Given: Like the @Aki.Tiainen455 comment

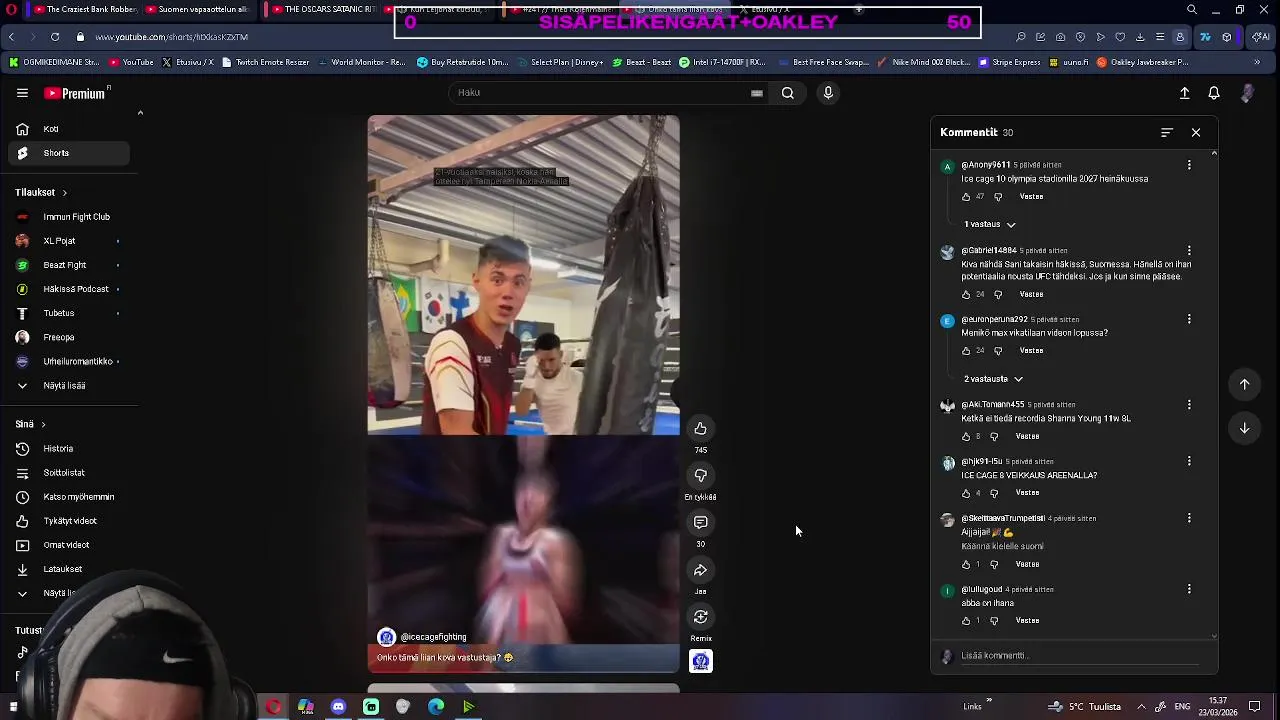Looking at the screenshot, I should [x=966, y=437].
